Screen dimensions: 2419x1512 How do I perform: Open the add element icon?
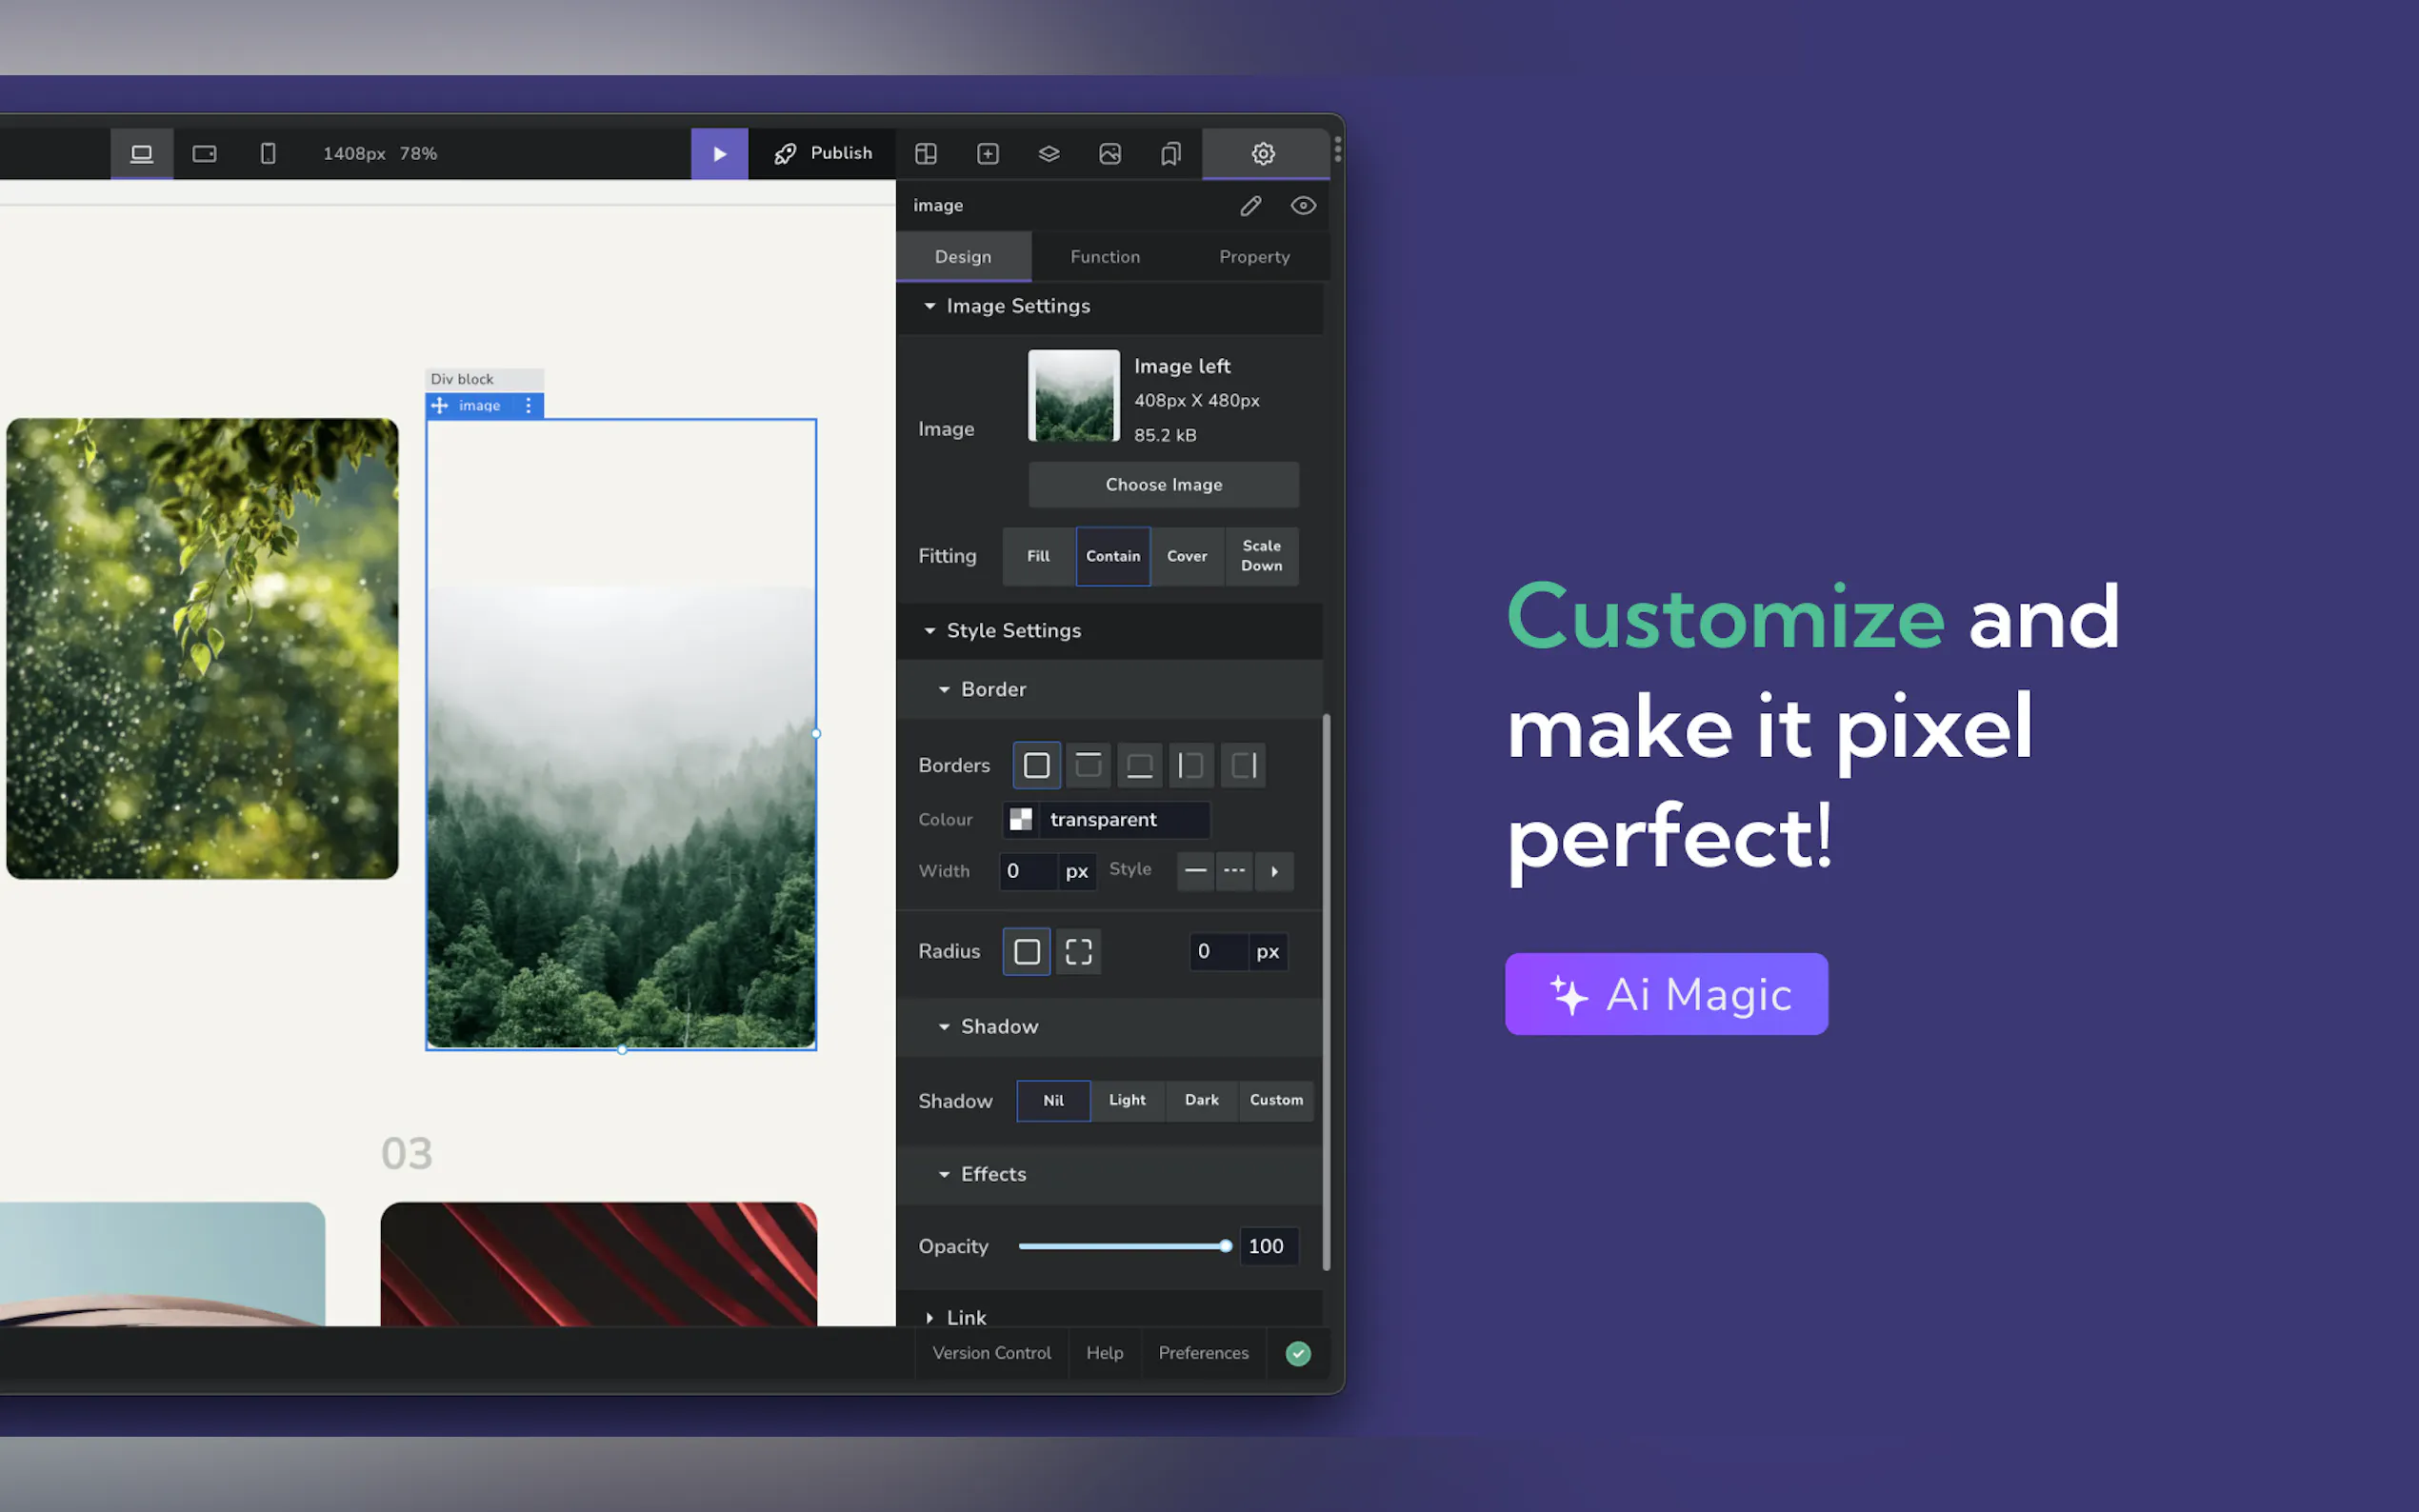point(987,154)
